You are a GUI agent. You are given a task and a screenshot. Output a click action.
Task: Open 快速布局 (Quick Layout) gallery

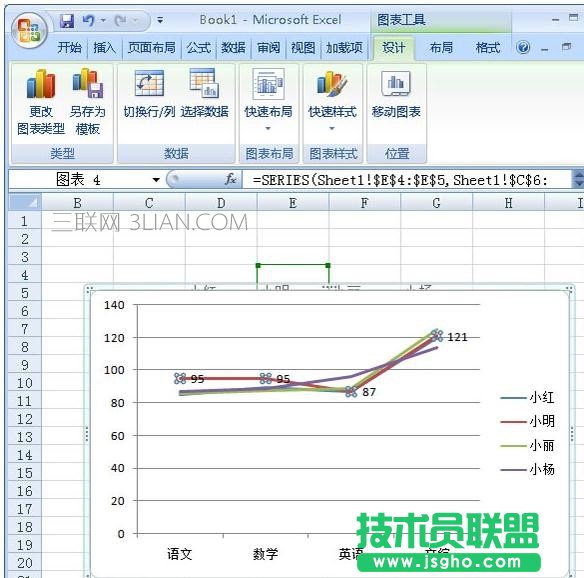pyautogui.click(x=268, y=100)
